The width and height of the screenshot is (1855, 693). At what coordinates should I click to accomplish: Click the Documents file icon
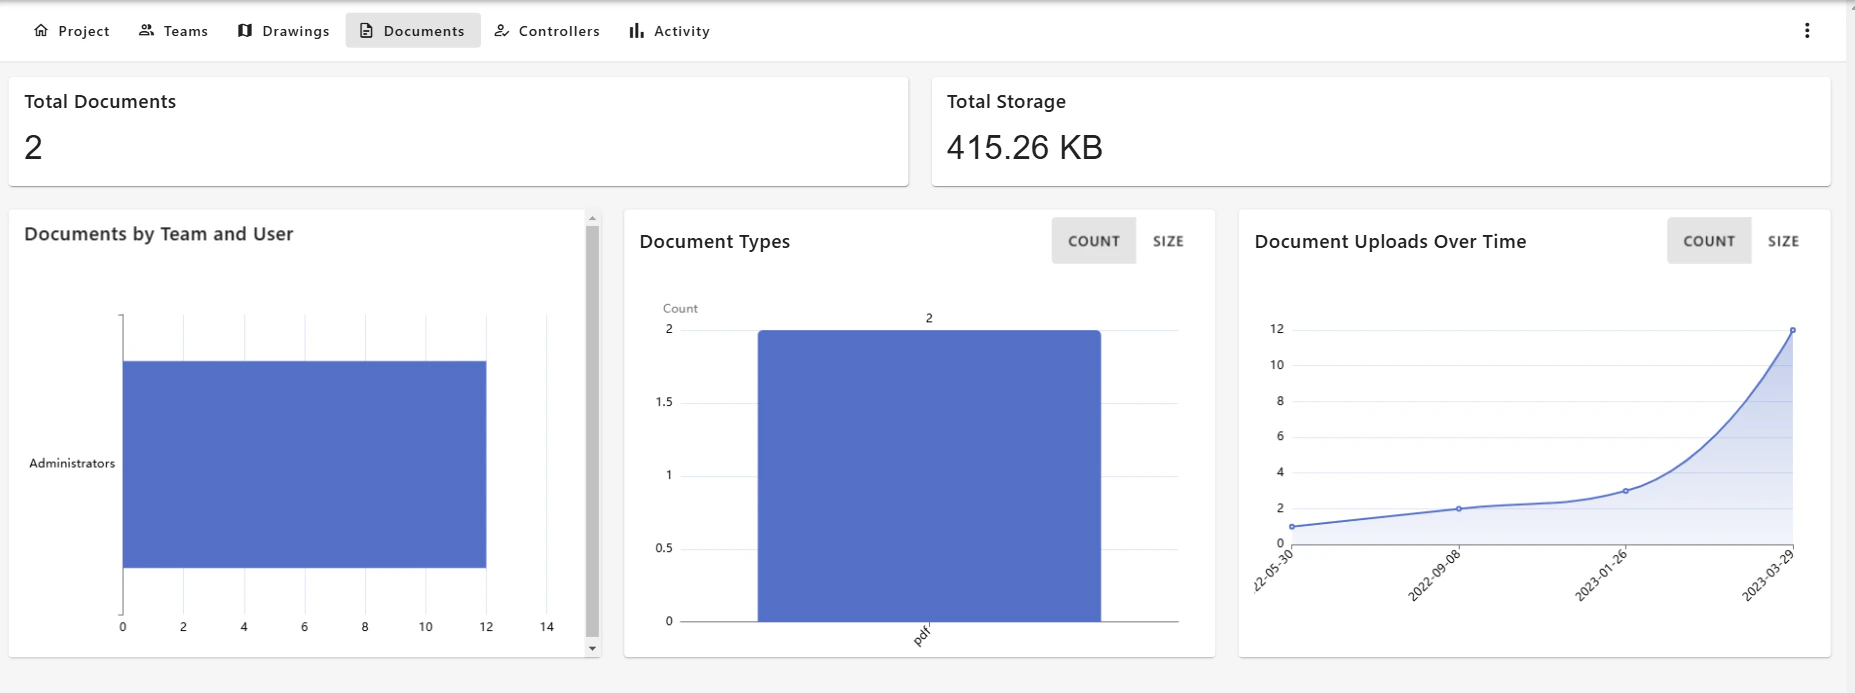point(366,31)
